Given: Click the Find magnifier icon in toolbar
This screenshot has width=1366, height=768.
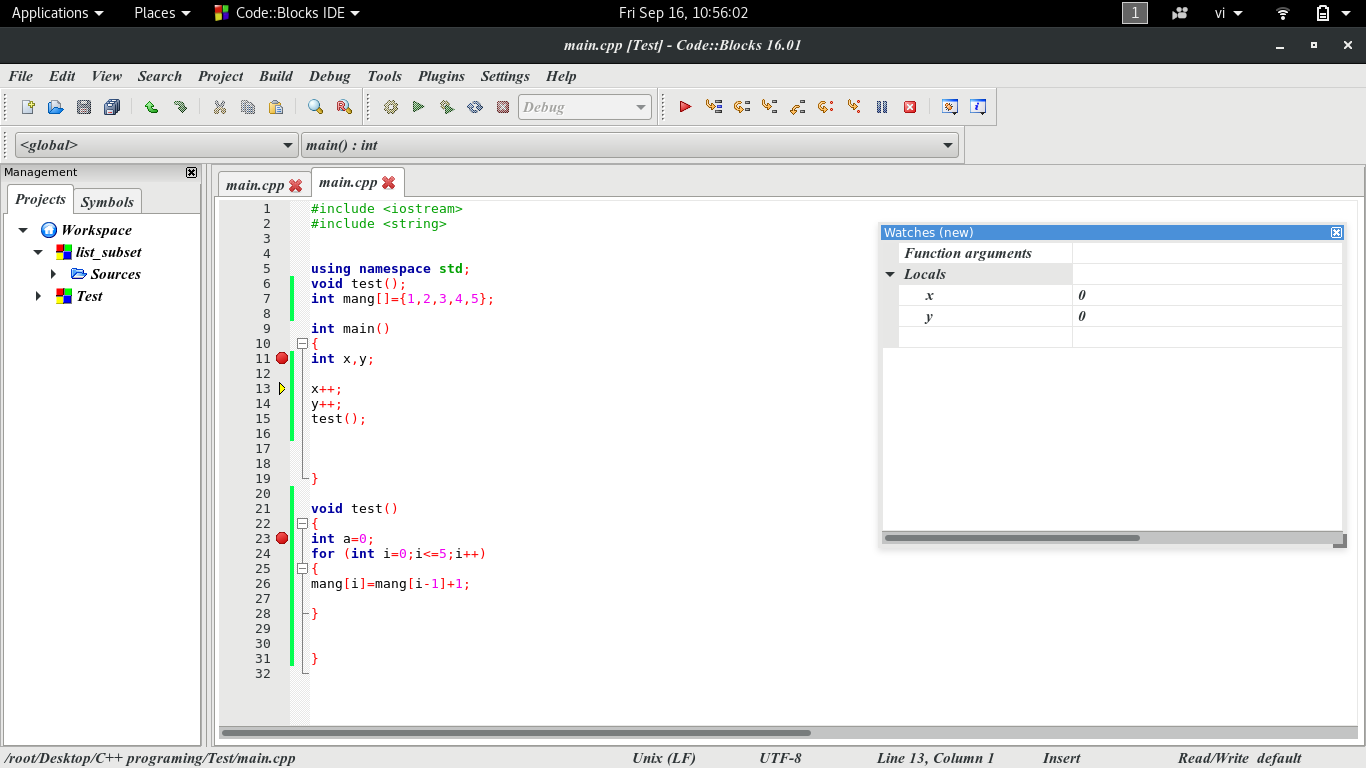Looking at the screenshot, I should (x=315, y=107).
